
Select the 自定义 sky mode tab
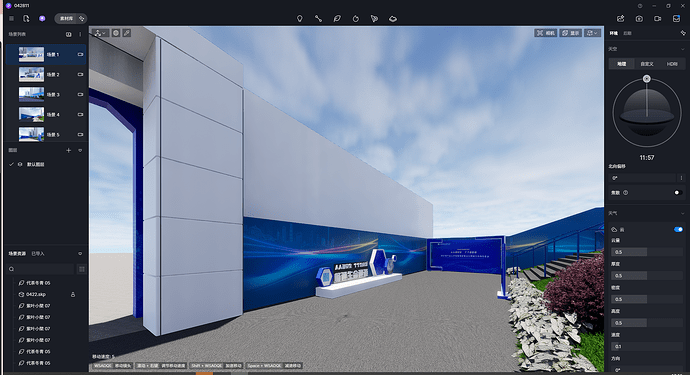pos(647,64)
